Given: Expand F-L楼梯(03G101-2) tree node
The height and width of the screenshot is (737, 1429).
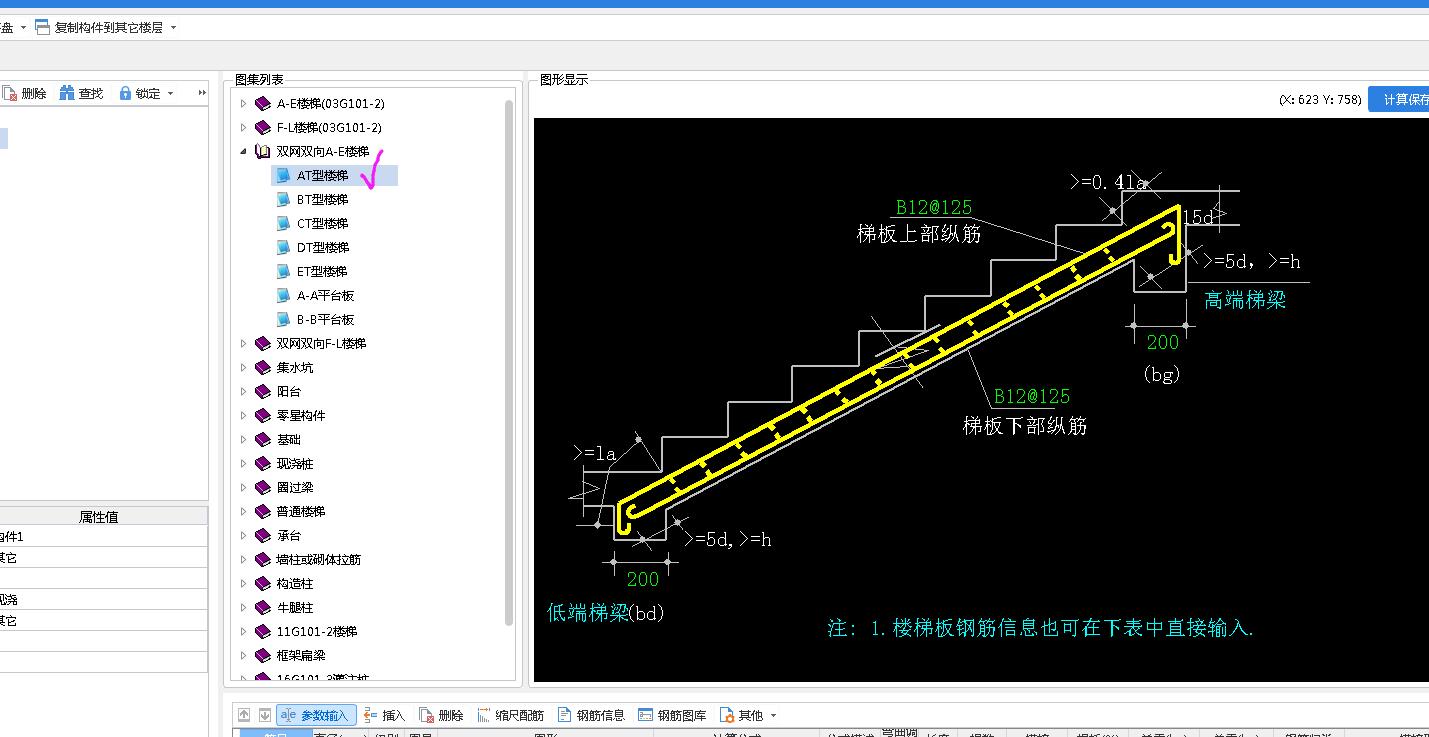Looking at the screenshot, I should 243,127.
